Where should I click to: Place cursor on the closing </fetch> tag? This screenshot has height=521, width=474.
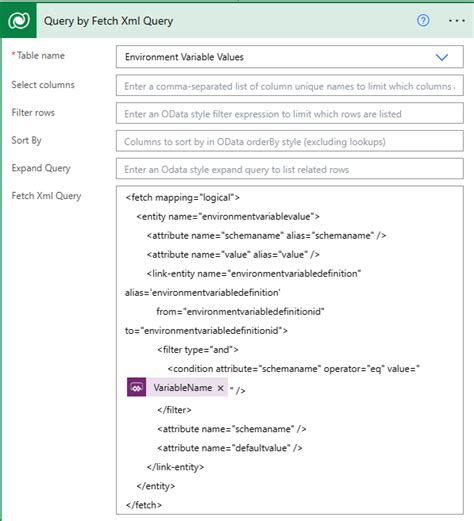(x=144, y=505)
